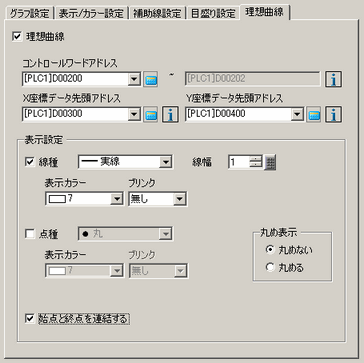Expand the [PLC1]D00400 address dropdown
364x363 pixels.
(296, 115)
